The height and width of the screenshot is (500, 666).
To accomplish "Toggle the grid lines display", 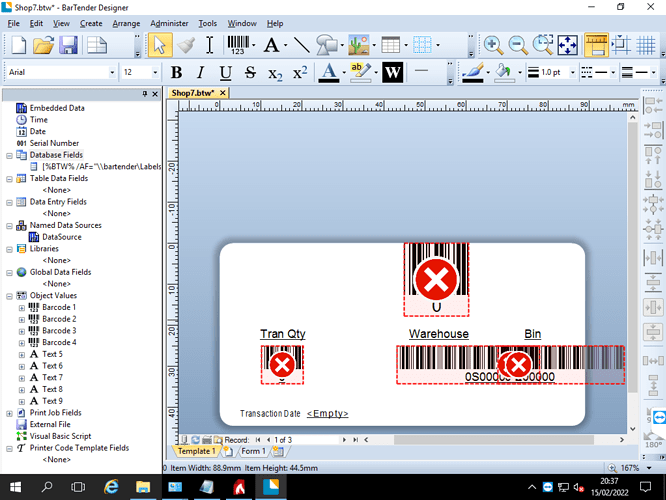I will [x=646, y=45].
